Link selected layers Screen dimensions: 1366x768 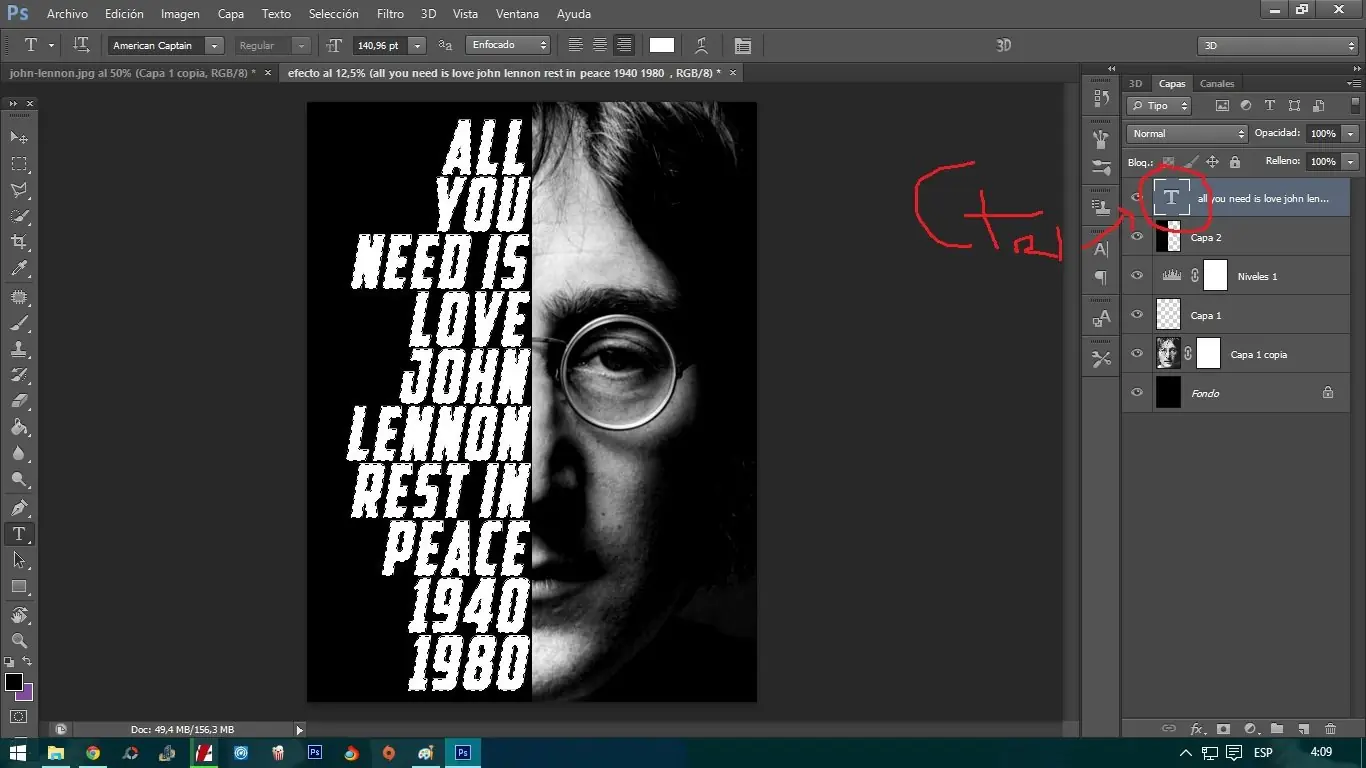[x=1169, y=729]
